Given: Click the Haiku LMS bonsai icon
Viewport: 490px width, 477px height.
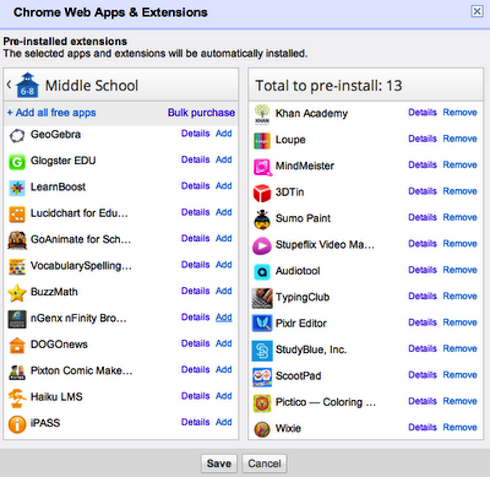Looking at the screenshot, I should [x=17, y=398].
